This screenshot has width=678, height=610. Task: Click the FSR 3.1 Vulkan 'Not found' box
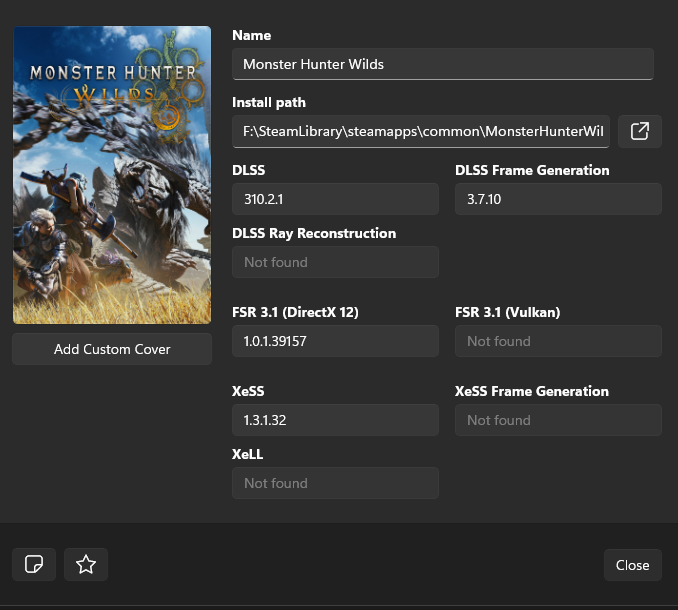(558, 341)
